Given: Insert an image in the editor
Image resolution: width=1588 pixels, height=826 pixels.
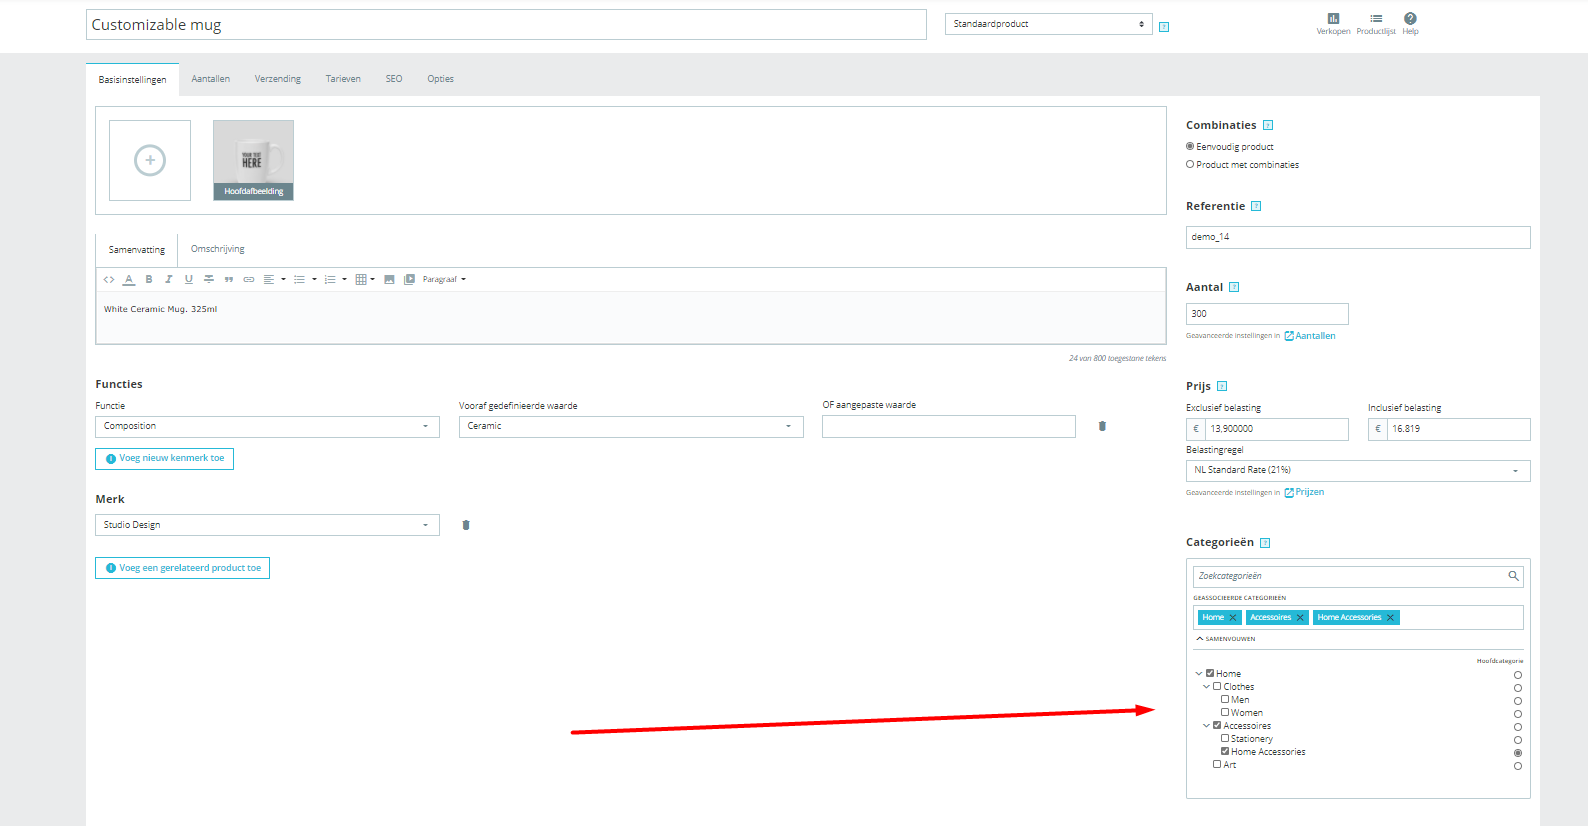Looking at the screenshot, I should tap(389, 280).
